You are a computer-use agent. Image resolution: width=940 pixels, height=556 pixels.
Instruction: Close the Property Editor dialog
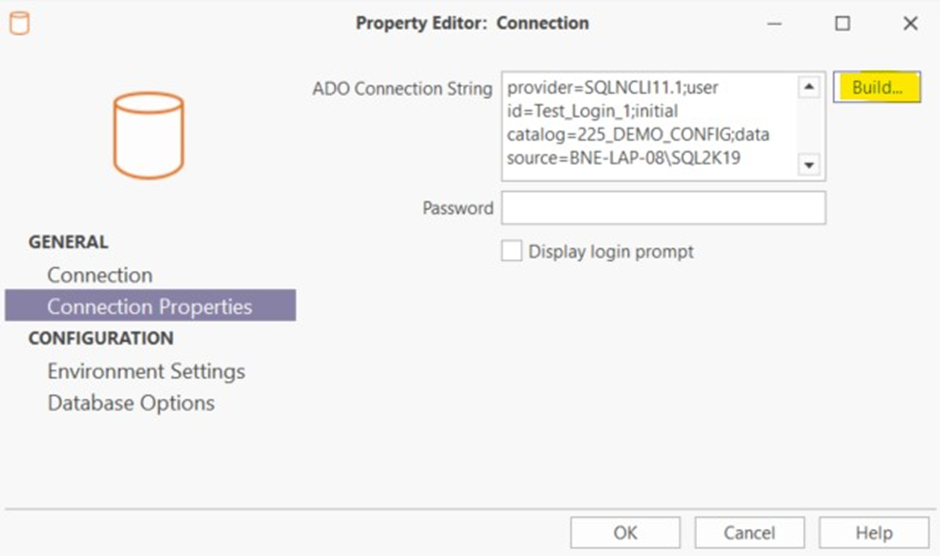pyautogui.click(x=910, y=23)
